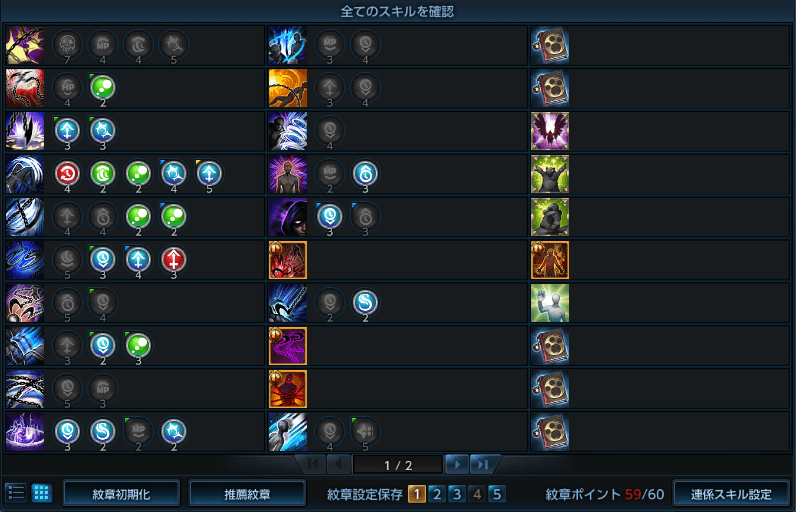Screen dimensions: 796x512
Task: Go to next page arrow
Action: click(x=456, y=464)
